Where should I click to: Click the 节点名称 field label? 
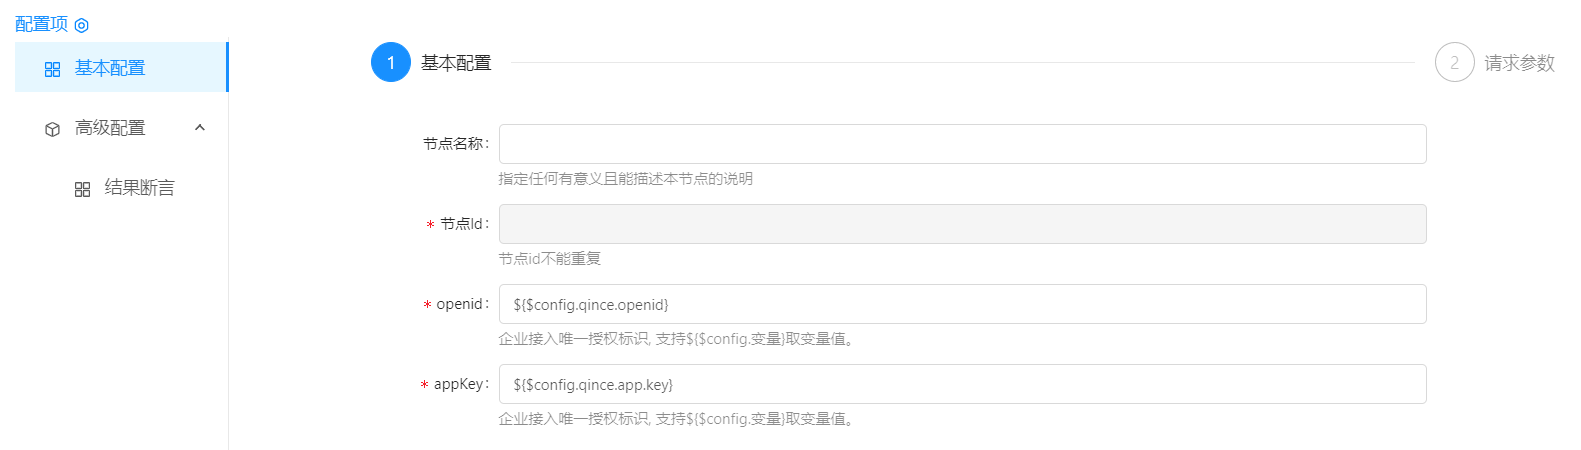tap(454, 144)
